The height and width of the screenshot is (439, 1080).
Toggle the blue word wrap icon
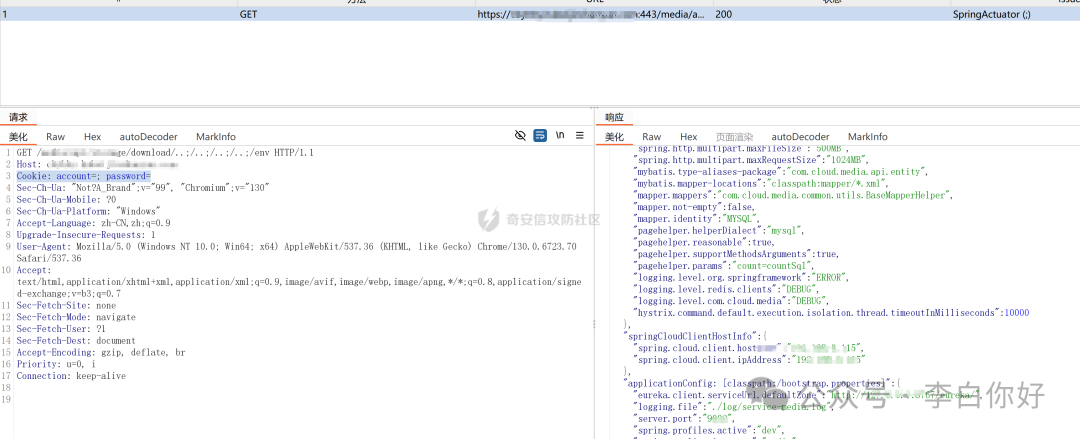pos(540,135)
